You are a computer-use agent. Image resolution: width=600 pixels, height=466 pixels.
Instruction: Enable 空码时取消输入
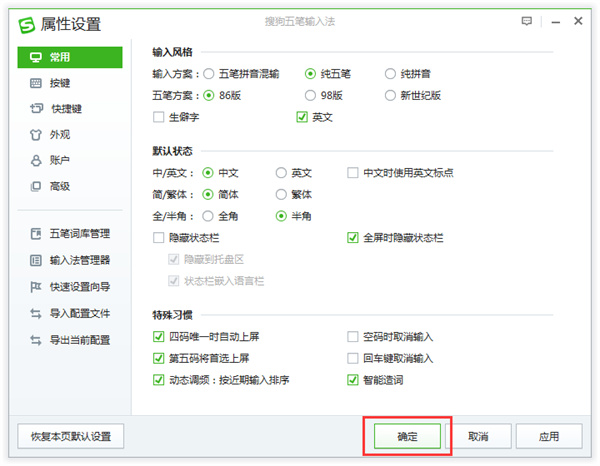[352, 337]
